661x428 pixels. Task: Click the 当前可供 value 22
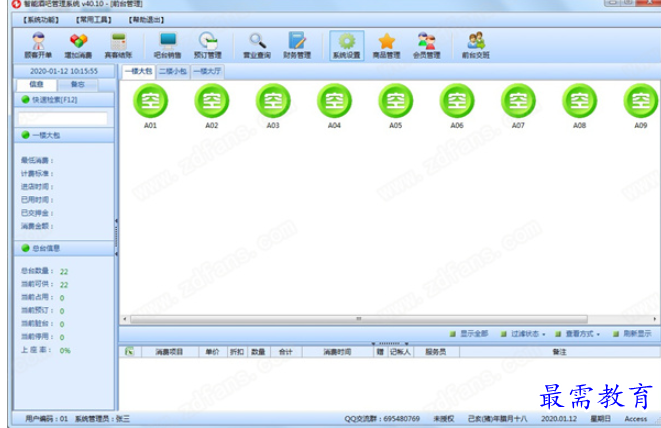(x=64, y=285)
